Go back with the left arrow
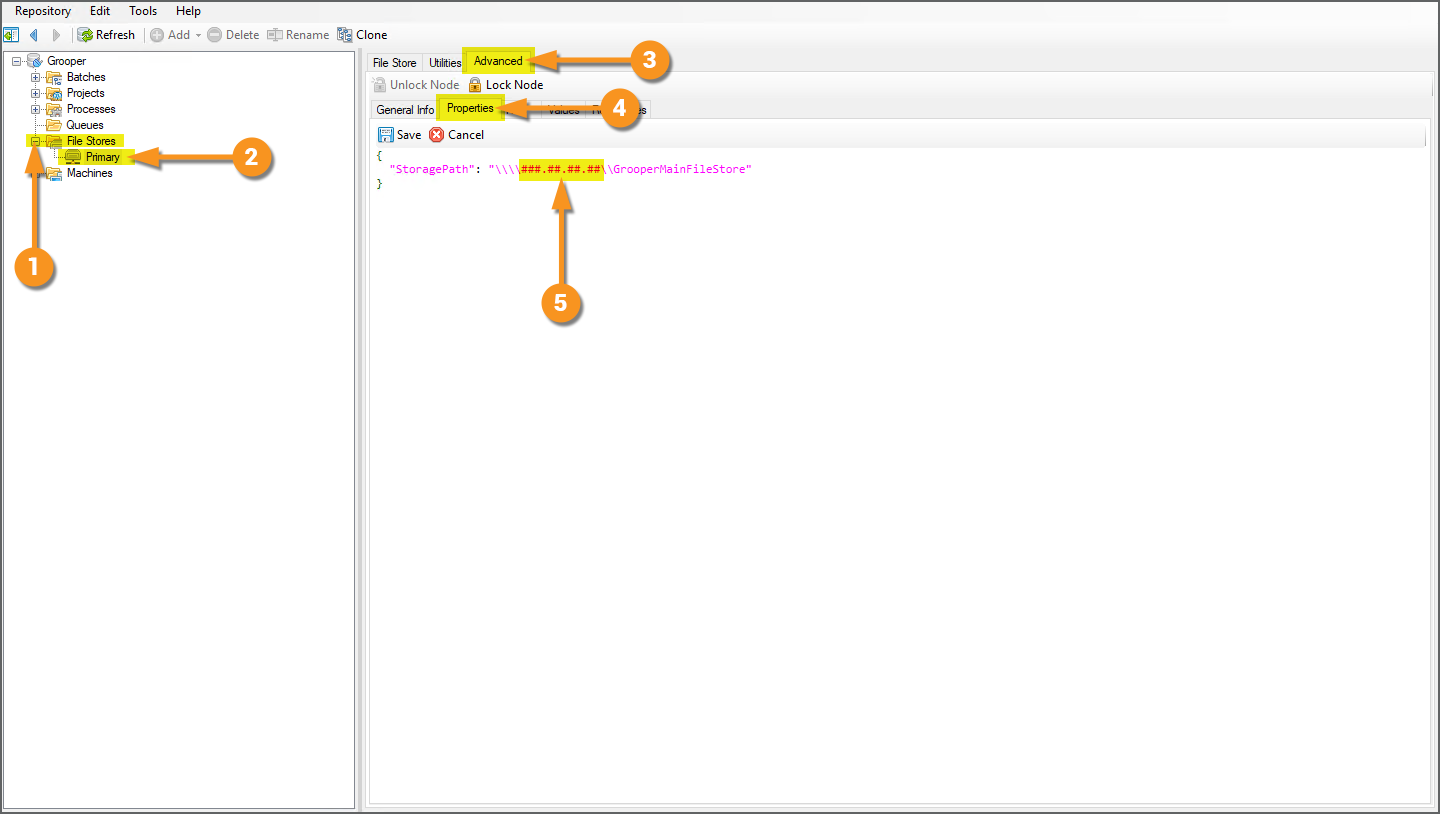The width and height of the screenshot is (1440, 814). point(34,35)
